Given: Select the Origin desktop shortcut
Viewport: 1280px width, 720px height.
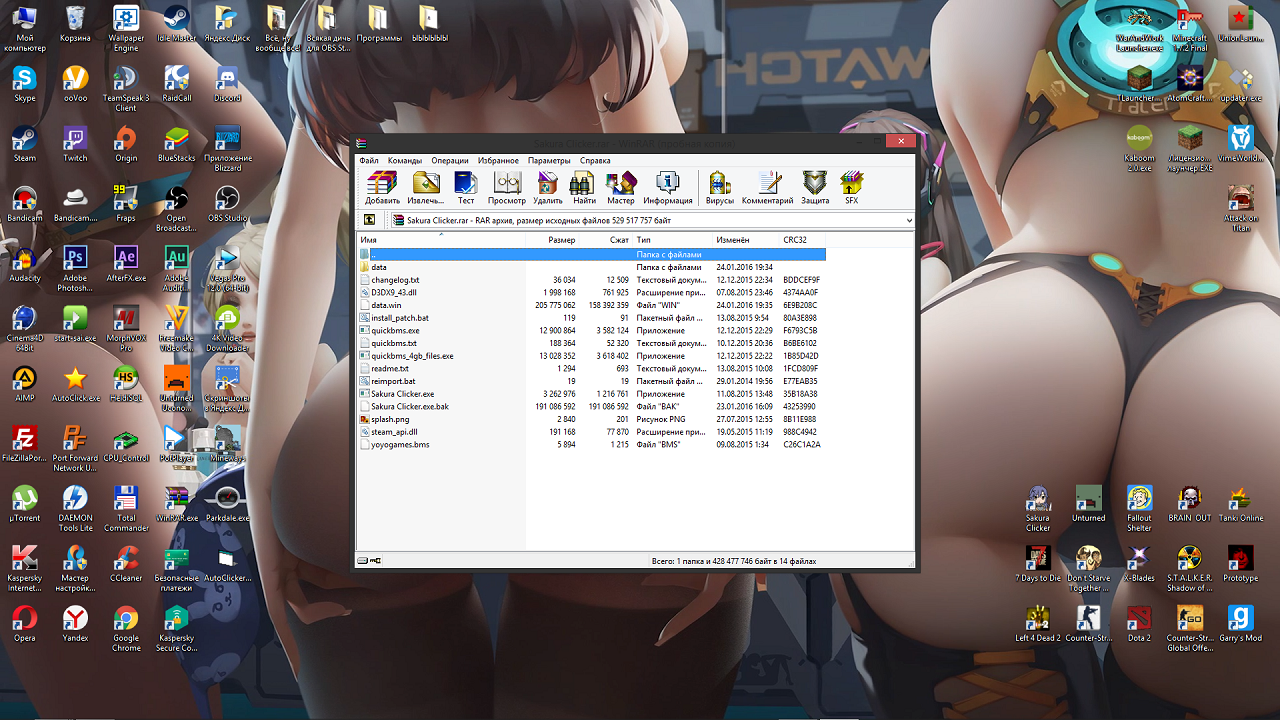Looking at the screenshot, I should tap(126, 143).
